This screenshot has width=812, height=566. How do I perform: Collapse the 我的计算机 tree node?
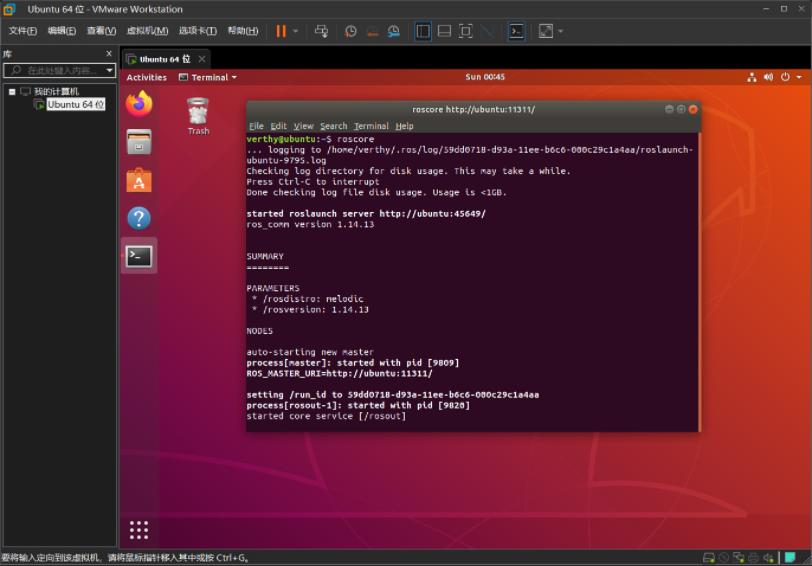click(x=12, y=92)
